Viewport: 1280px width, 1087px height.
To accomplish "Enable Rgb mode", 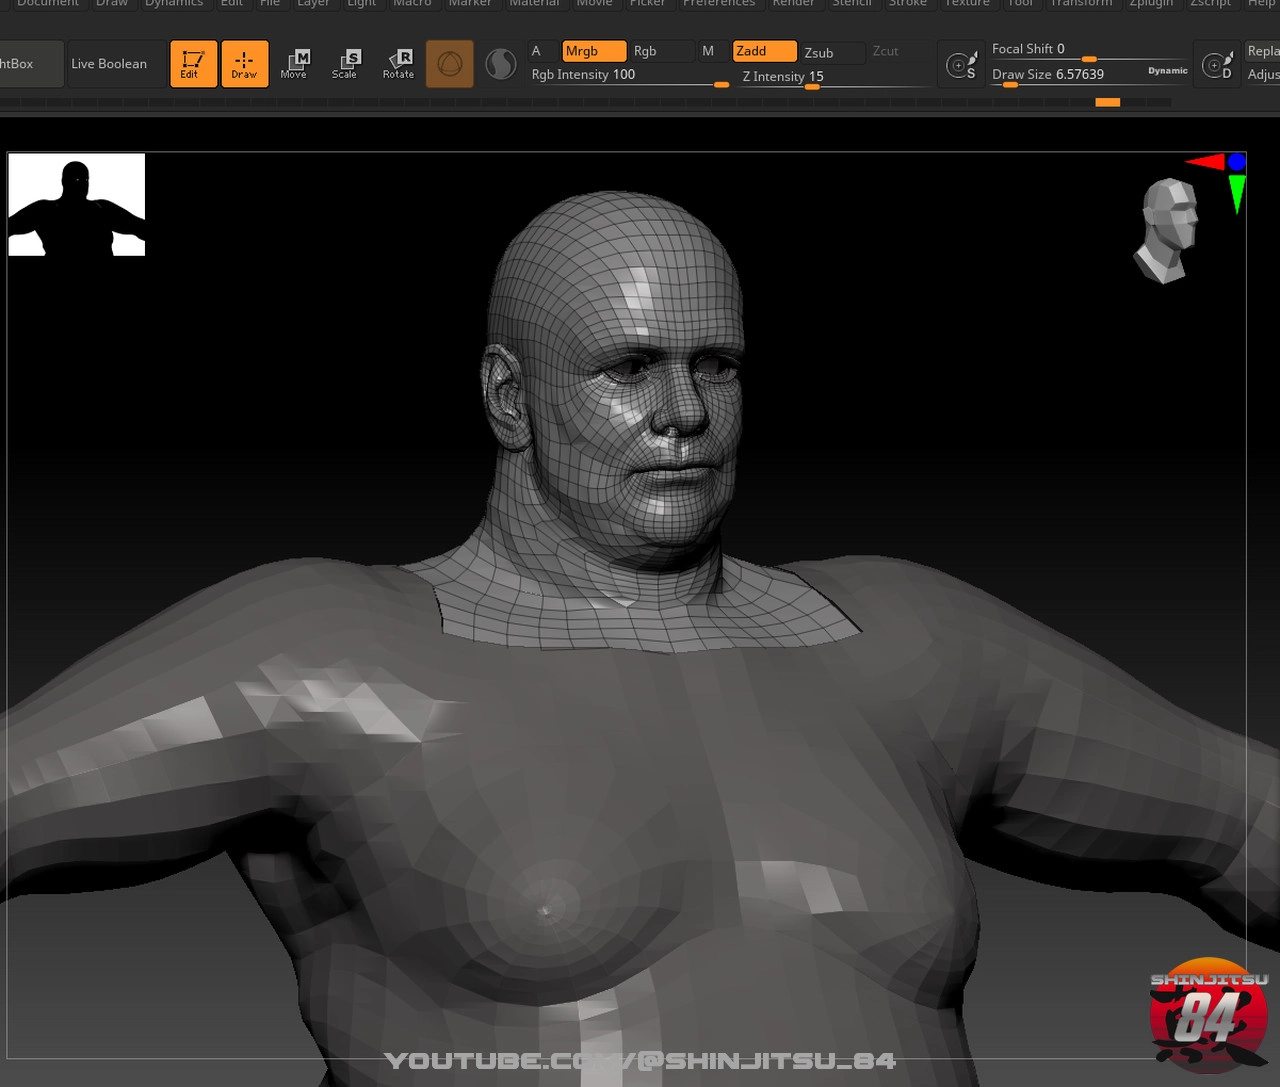I will [x=658, y=51].
